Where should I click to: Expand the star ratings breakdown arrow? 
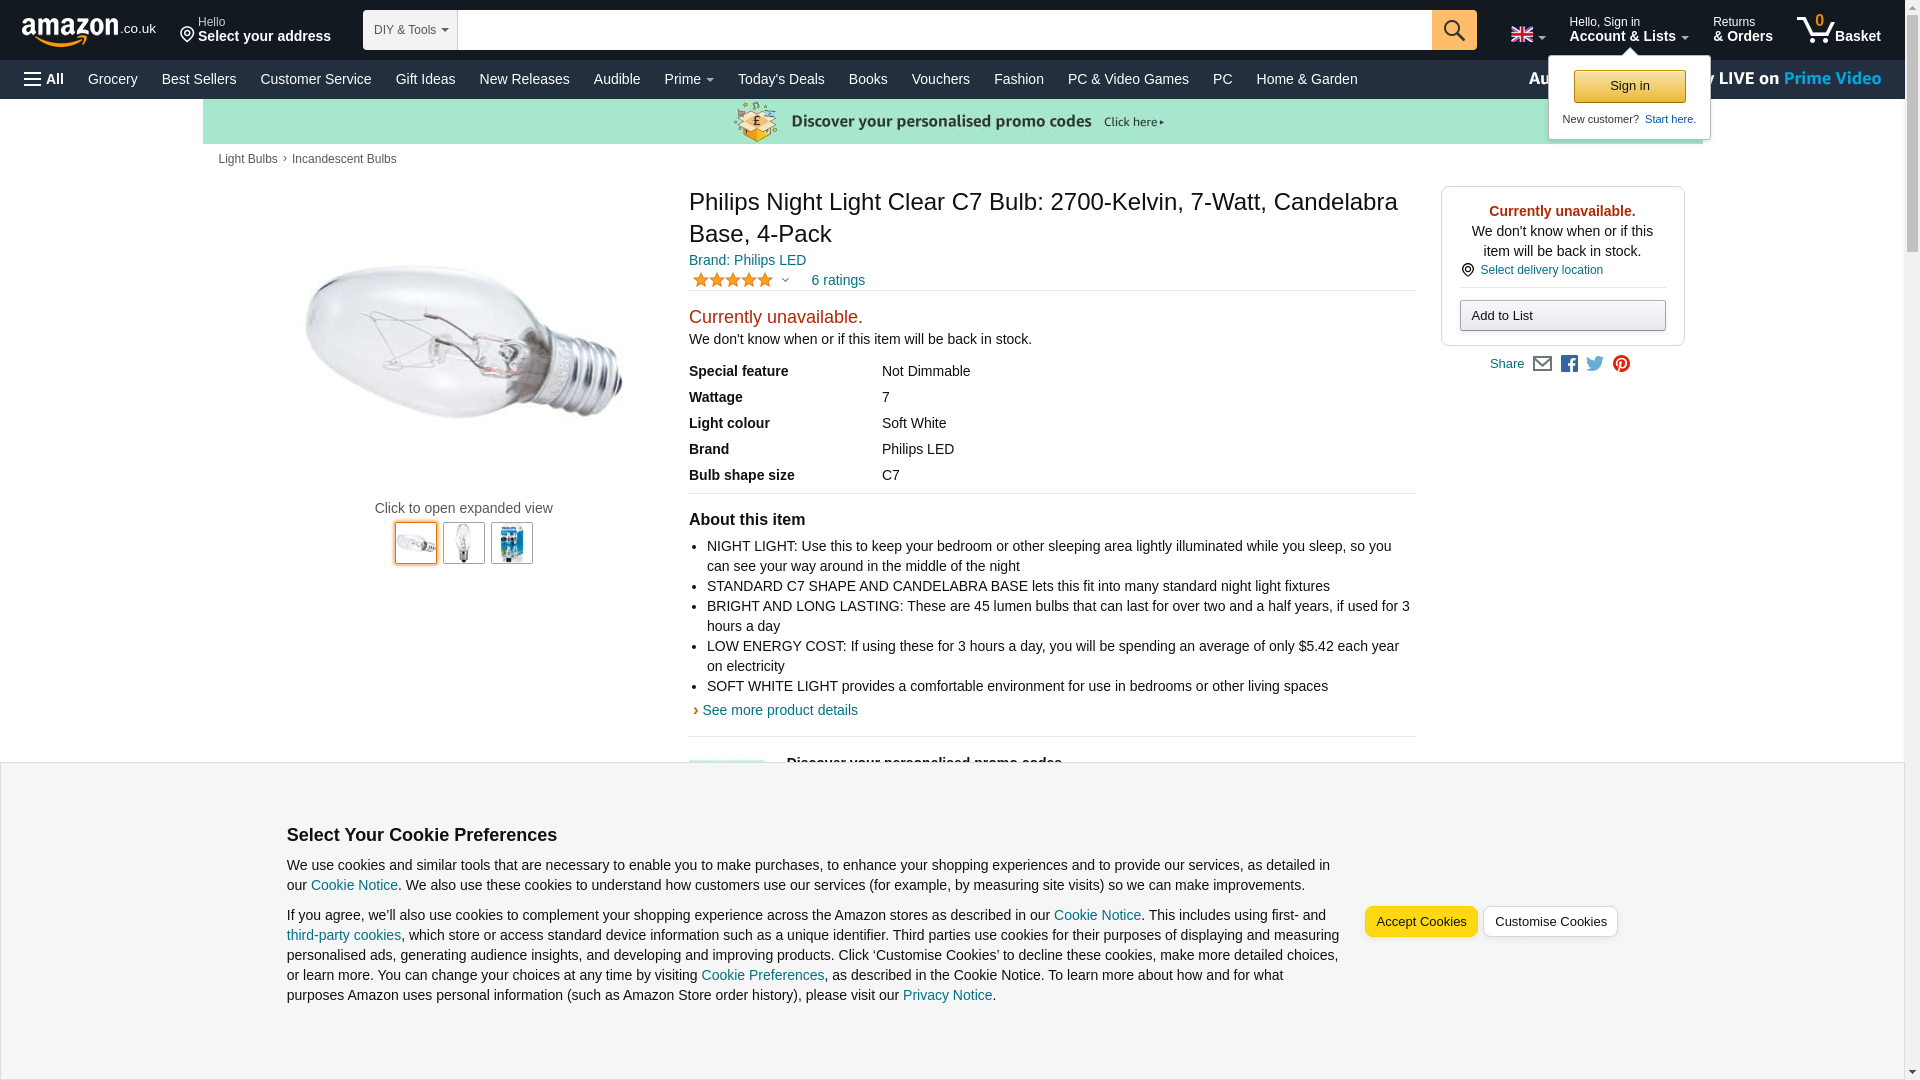click(785, 281)
